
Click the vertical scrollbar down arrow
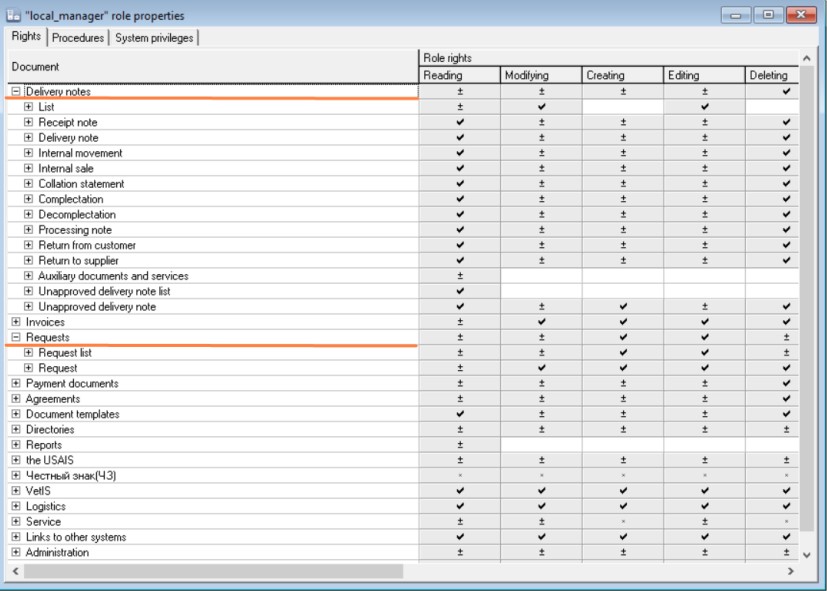pyautogui.click(x=807, y=553)
